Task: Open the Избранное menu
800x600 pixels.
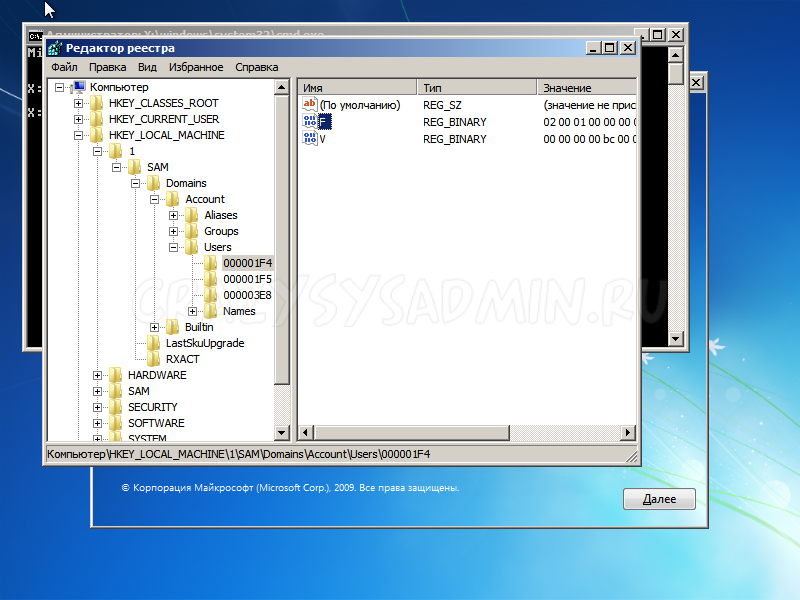Action: click(x=196, y=67)
